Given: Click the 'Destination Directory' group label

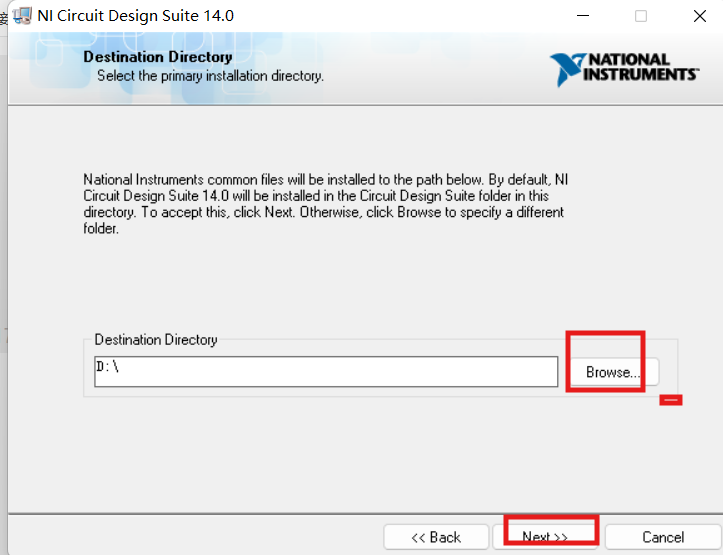Looking at the screenshot, I should tap(156, 340).
